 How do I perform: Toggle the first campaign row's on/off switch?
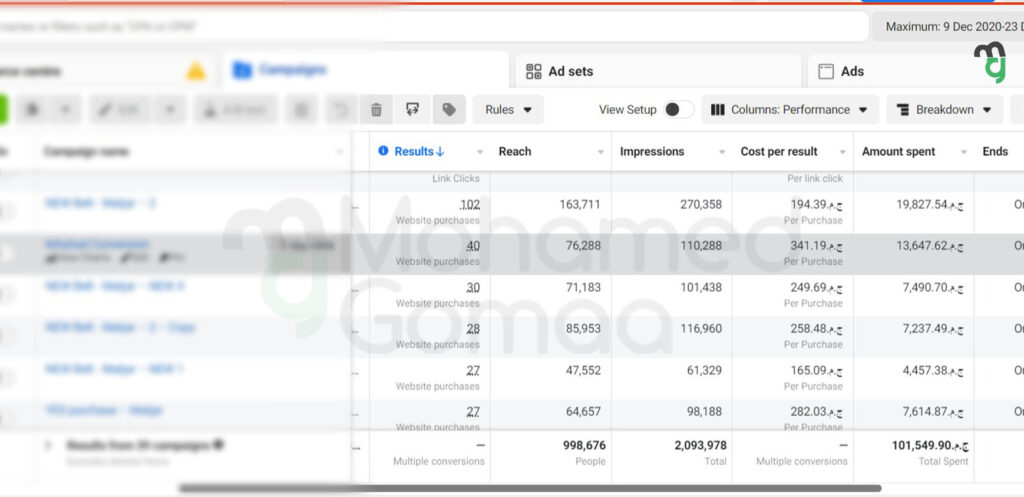pyautogui.click(x=5, y=211)
